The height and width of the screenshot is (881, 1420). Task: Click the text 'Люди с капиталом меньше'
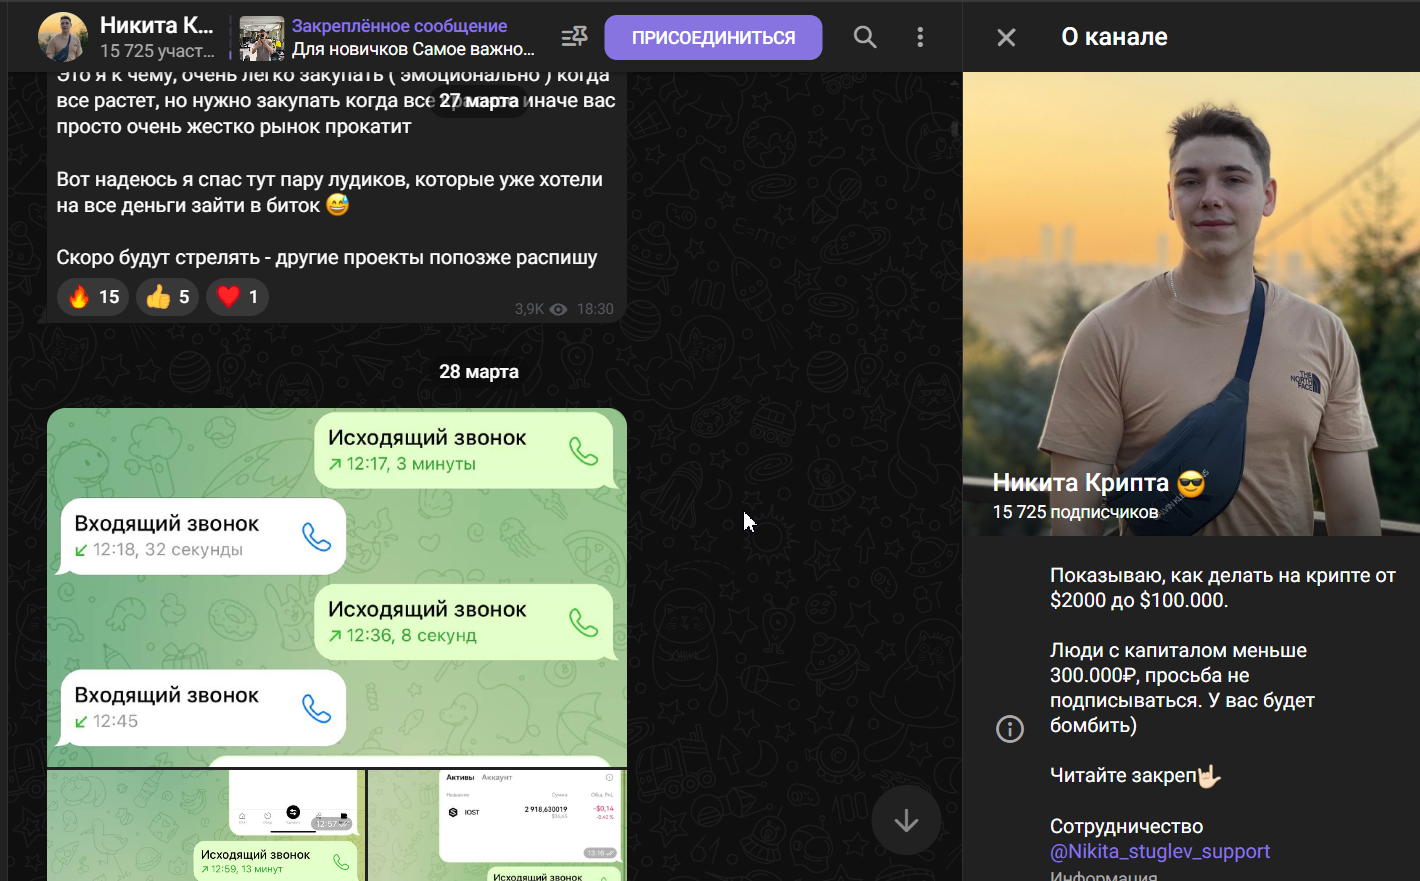[1178, 651]
